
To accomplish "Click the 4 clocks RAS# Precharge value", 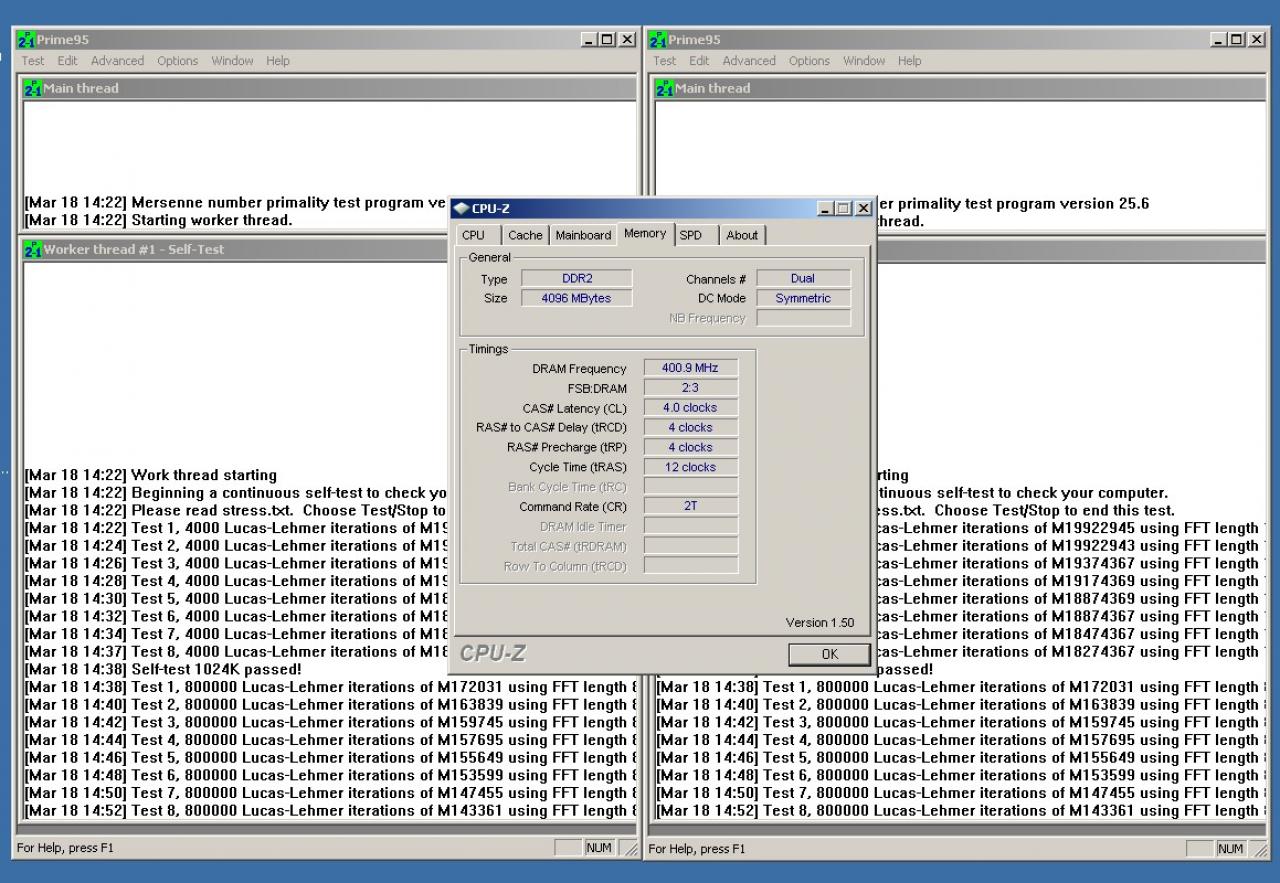I will point(690,447).
